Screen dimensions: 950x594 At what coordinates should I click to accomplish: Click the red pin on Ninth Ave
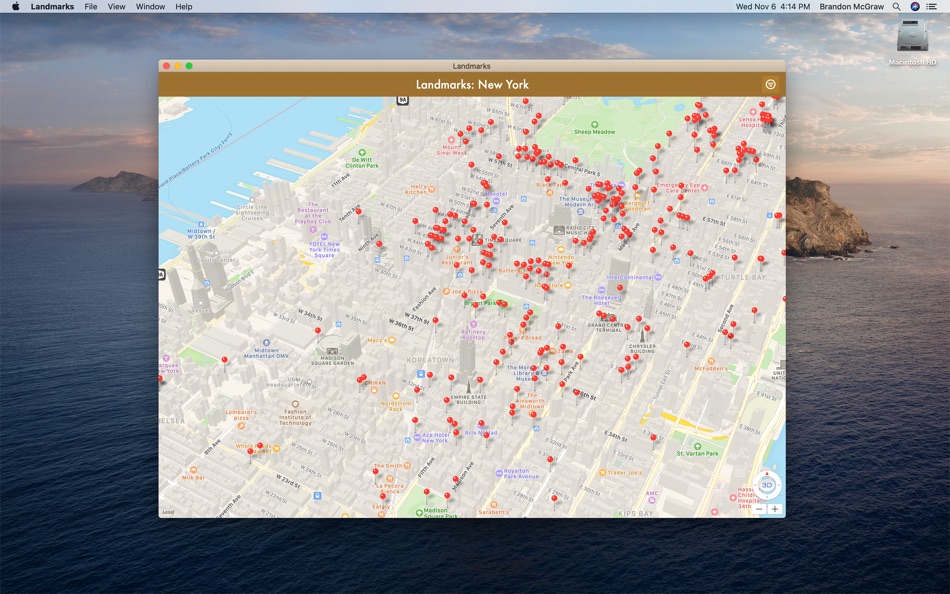(379, 245)
